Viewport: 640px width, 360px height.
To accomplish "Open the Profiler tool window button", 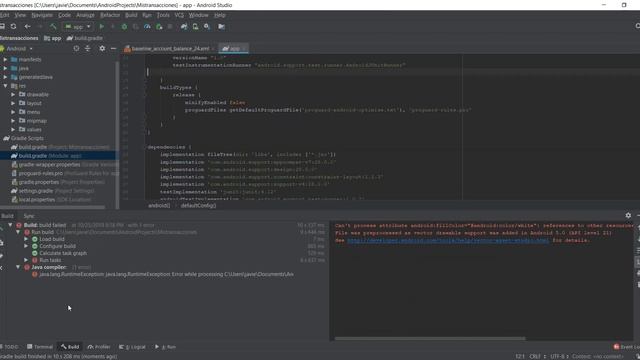I will coord(99,347).
